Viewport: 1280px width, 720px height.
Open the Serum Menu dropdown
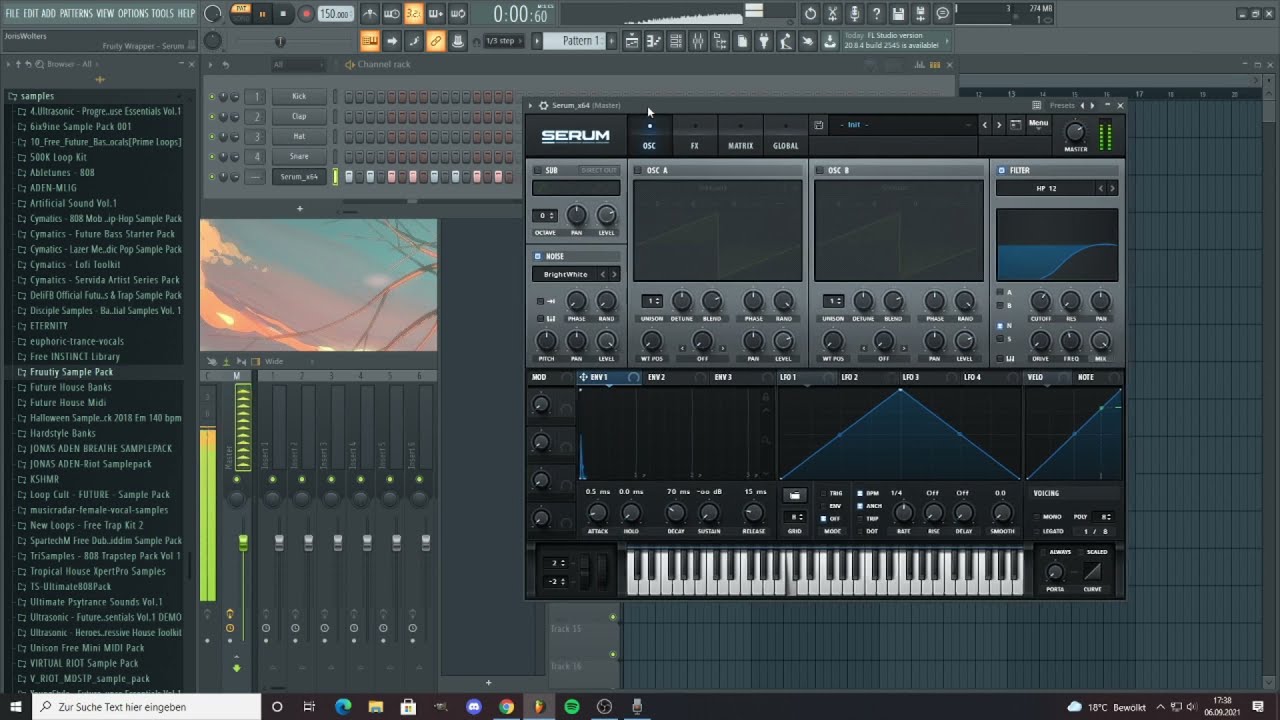pos(1038,124)
